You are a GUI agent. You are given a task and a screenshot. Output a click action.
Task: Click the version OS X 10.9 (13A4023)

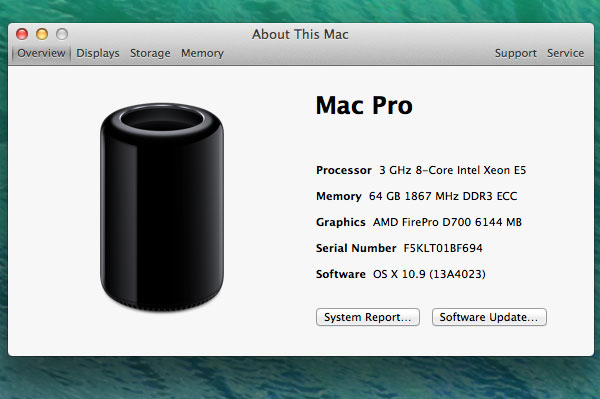coord(429,274)
